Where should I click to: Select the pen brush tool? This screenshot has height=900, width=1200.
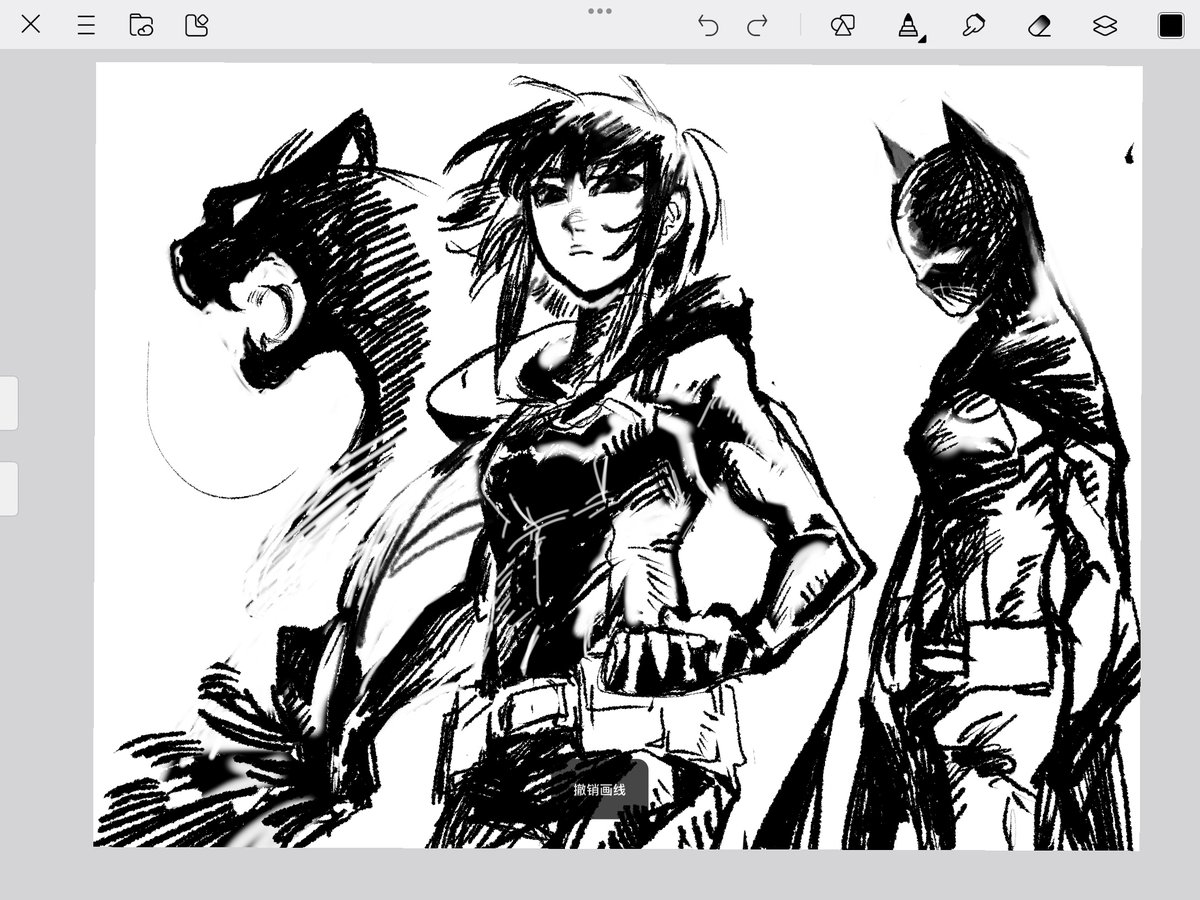(907, 26)
